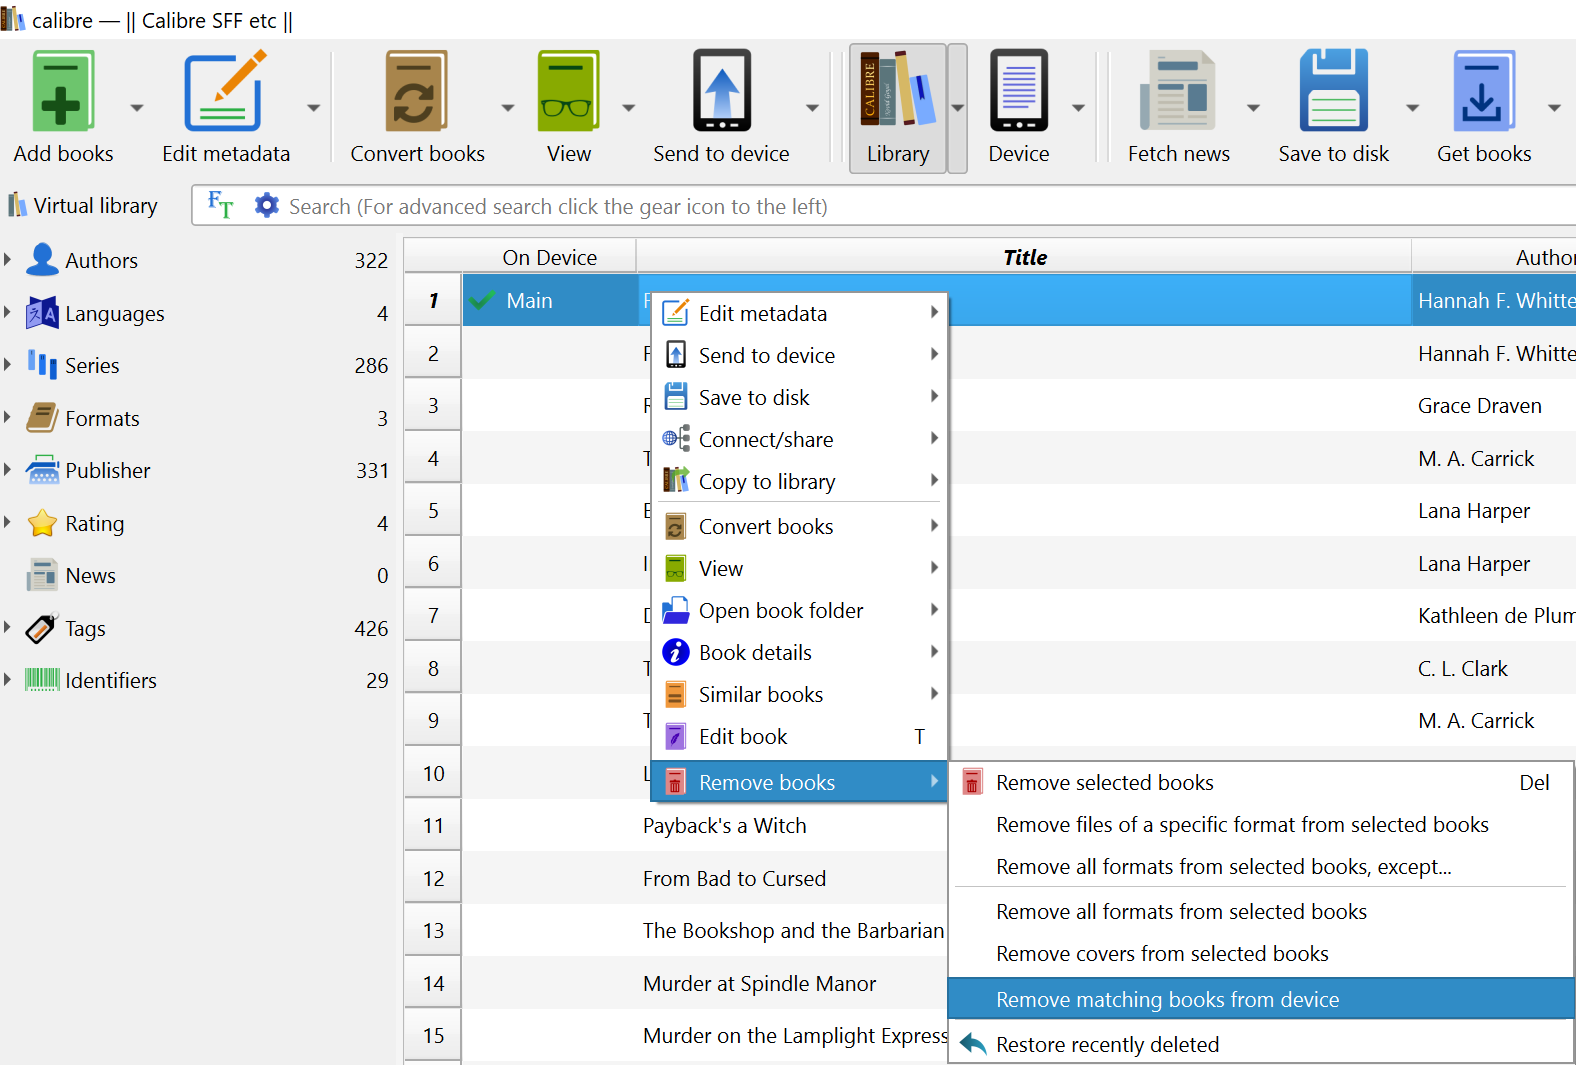Launch the View book toolbar icon
The image size is (1576, 1065).
coord(568,91)
